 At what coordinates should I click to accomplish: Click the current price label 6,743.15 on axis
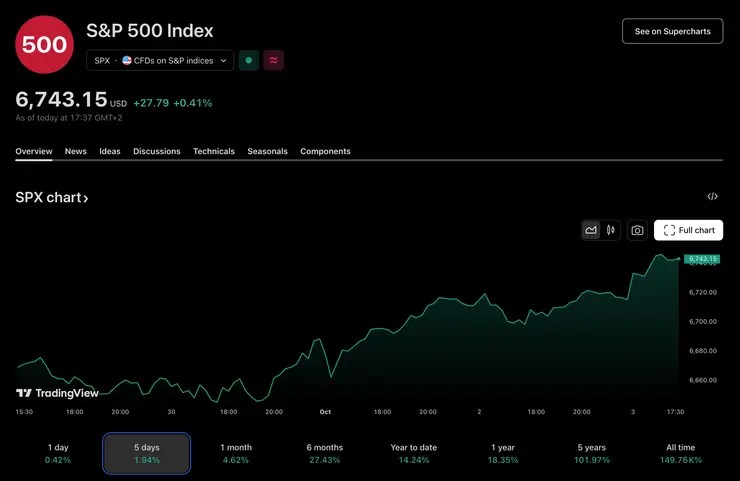702,258
